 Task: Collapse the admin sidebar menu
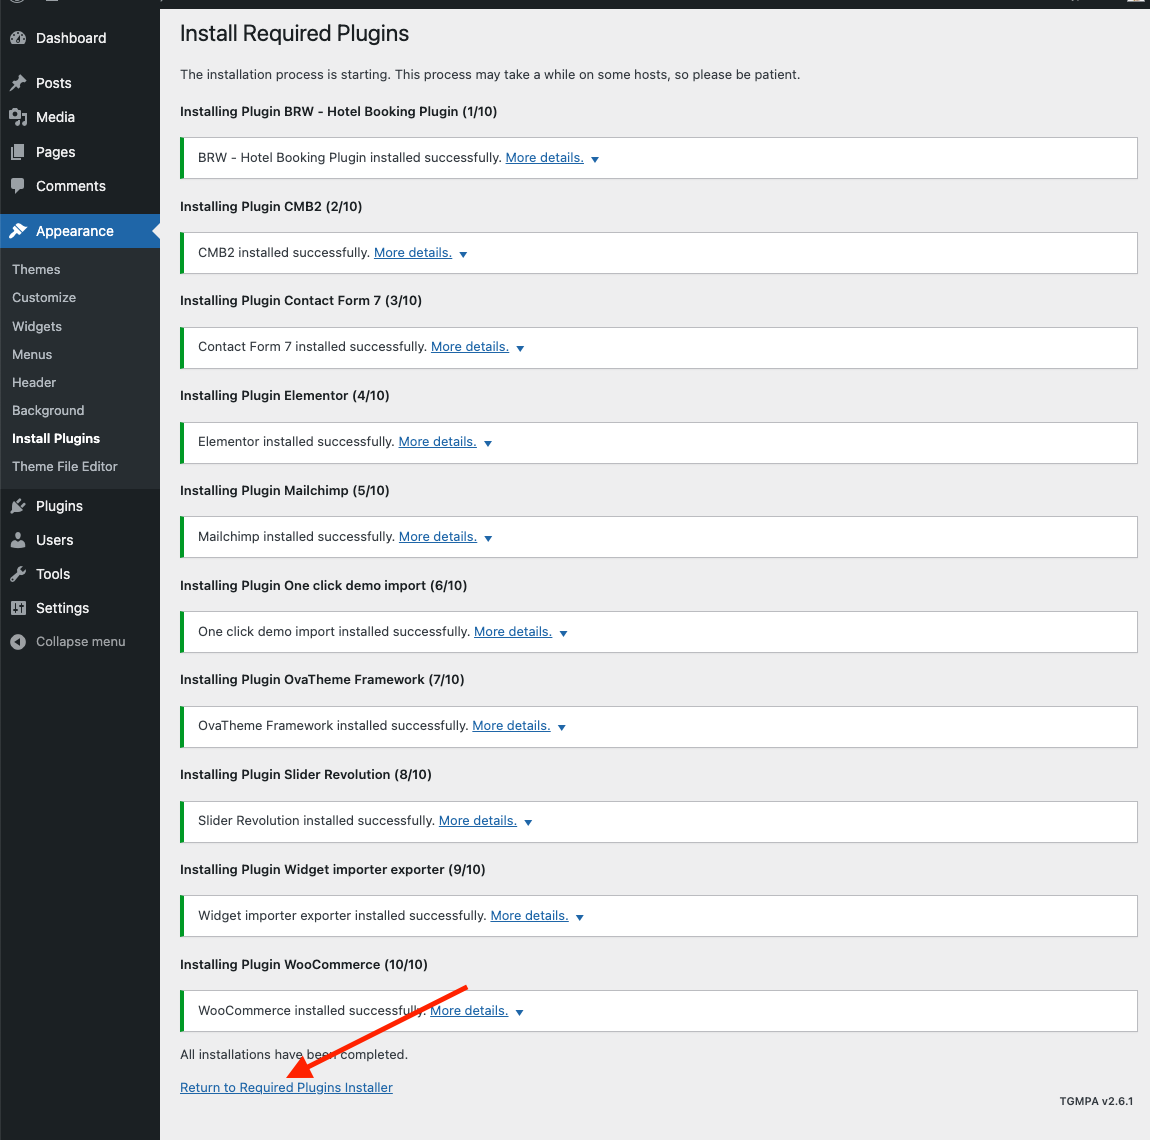pos(68,642)
